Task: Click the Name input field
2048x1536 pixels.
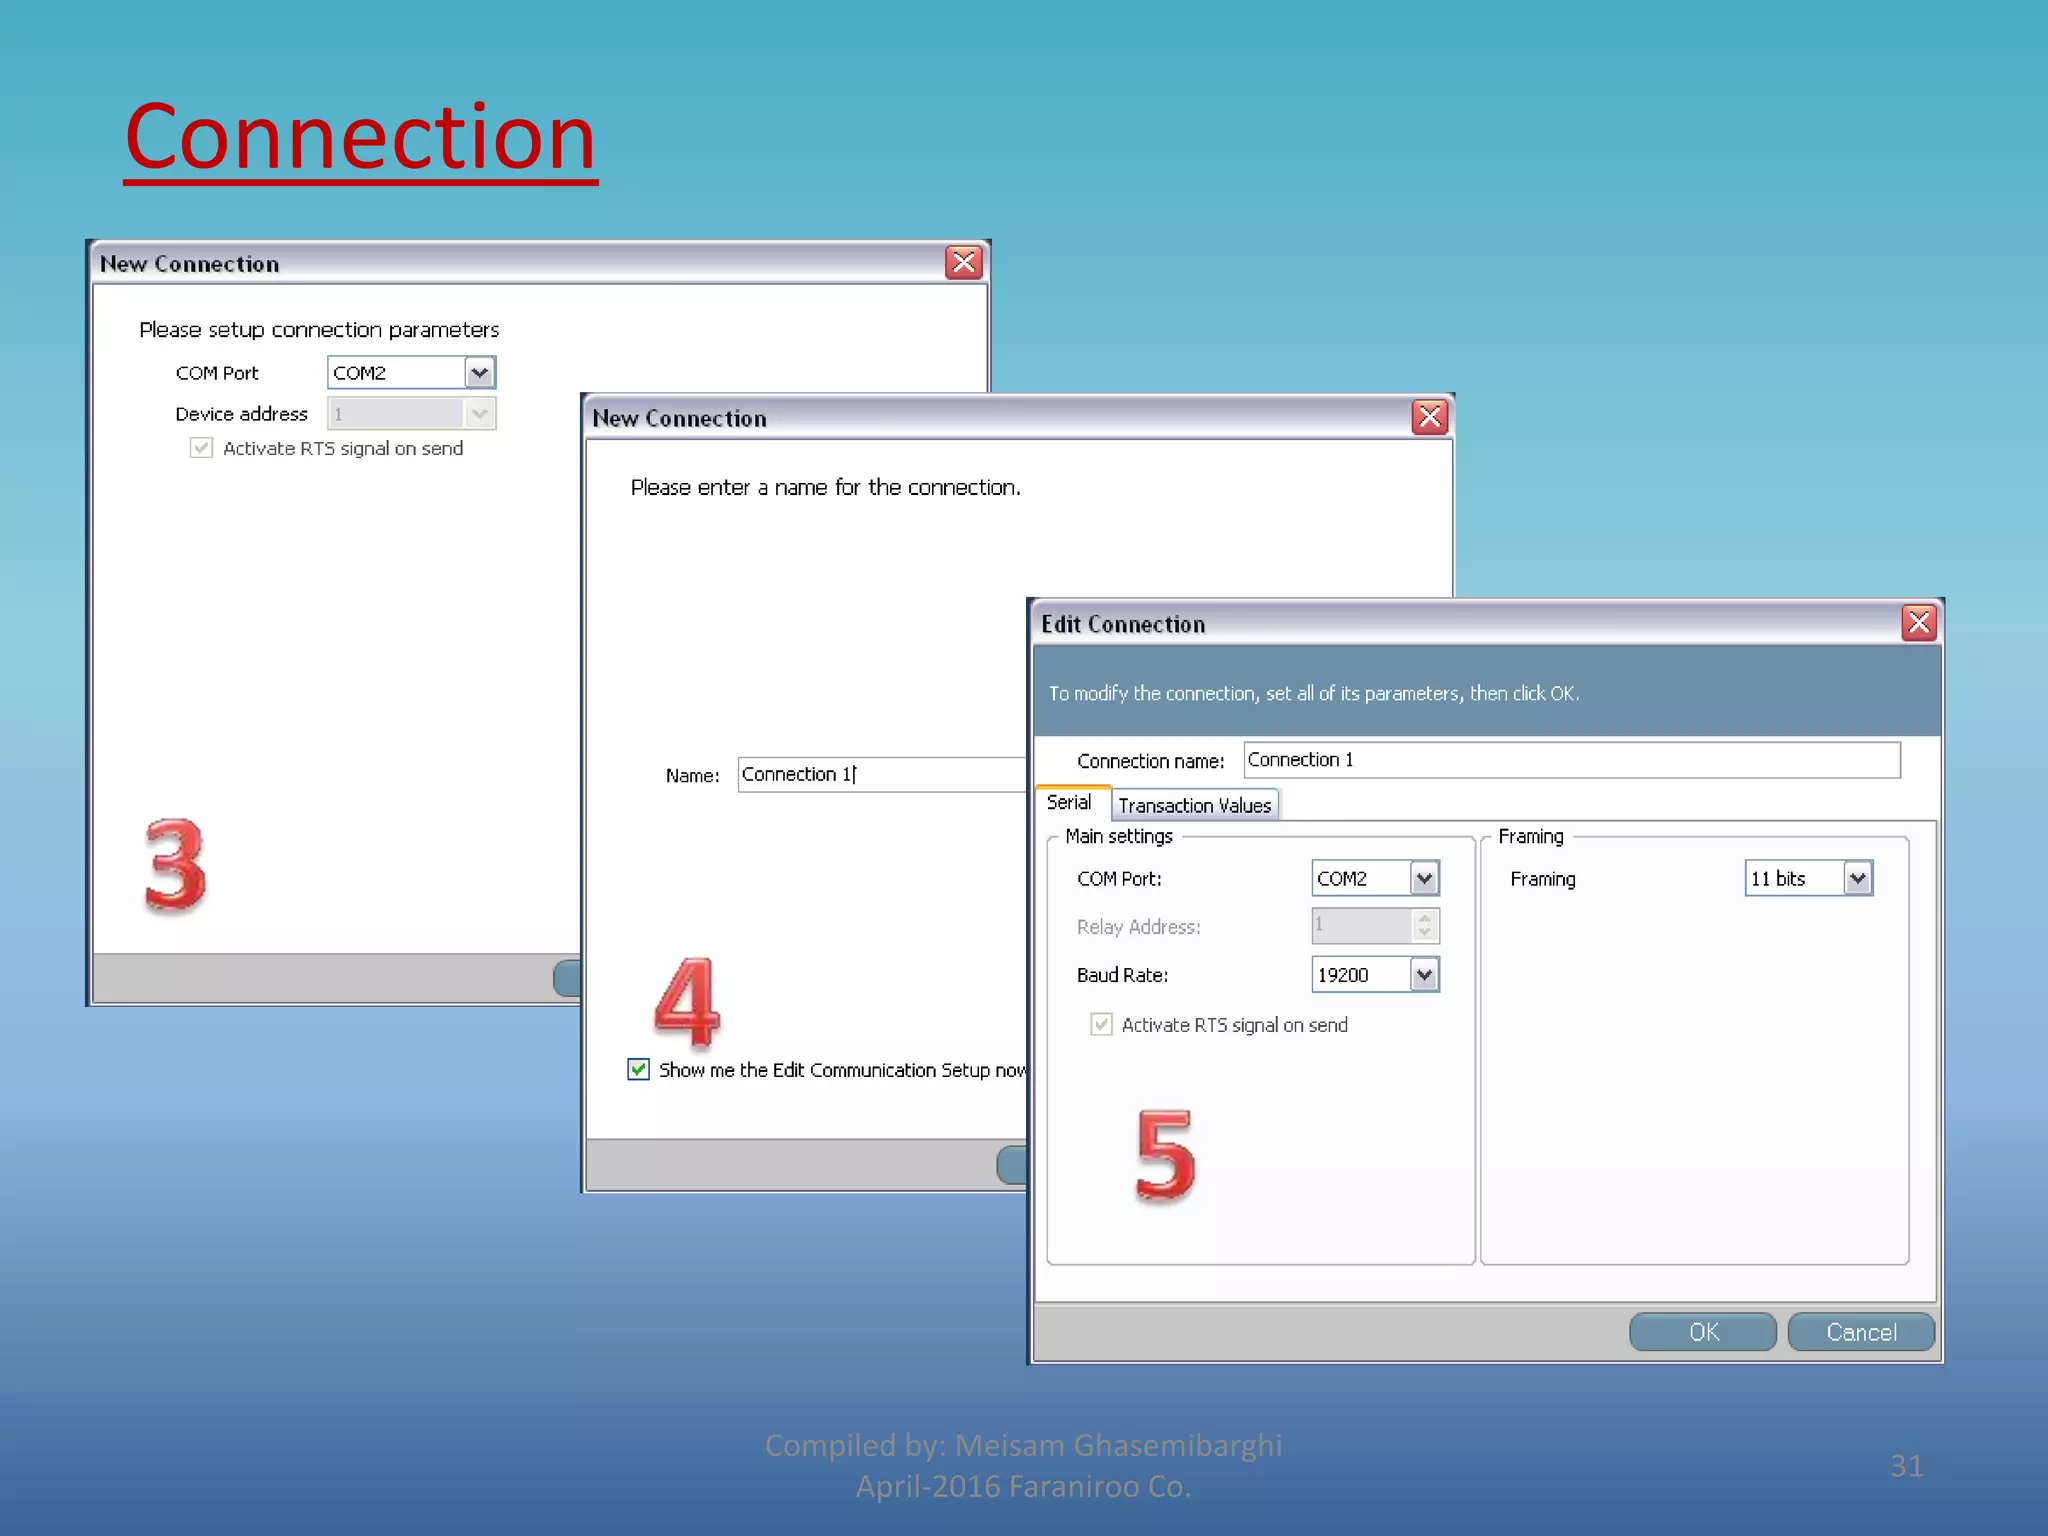Action: click(880, 775)
